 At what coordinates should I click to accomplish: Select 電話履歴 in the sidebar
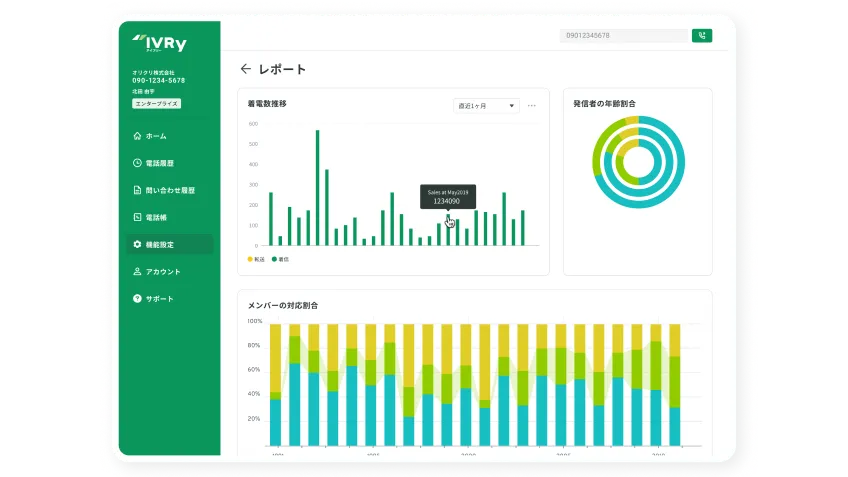[160, 163]
